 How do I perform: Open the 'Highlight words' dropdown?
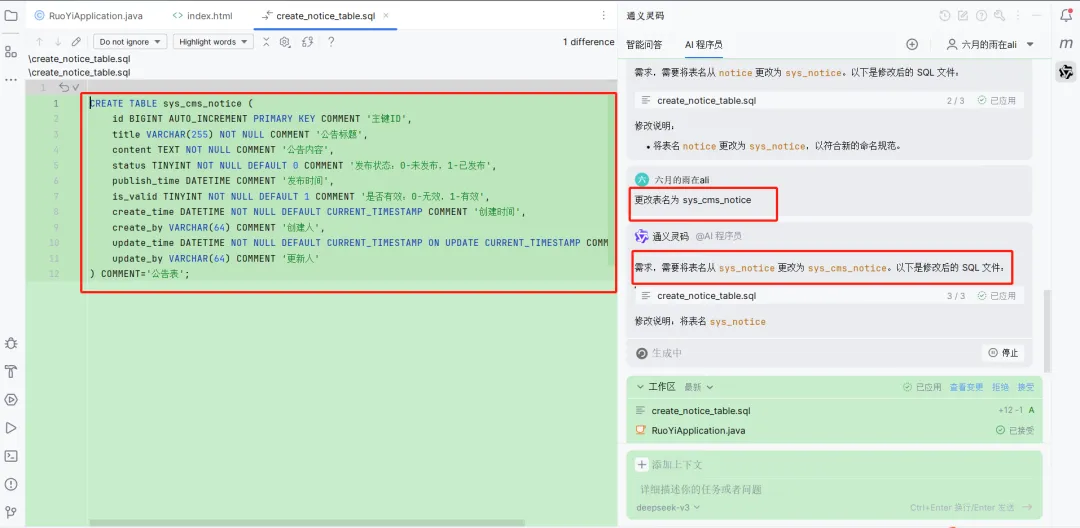coord(213,42)
